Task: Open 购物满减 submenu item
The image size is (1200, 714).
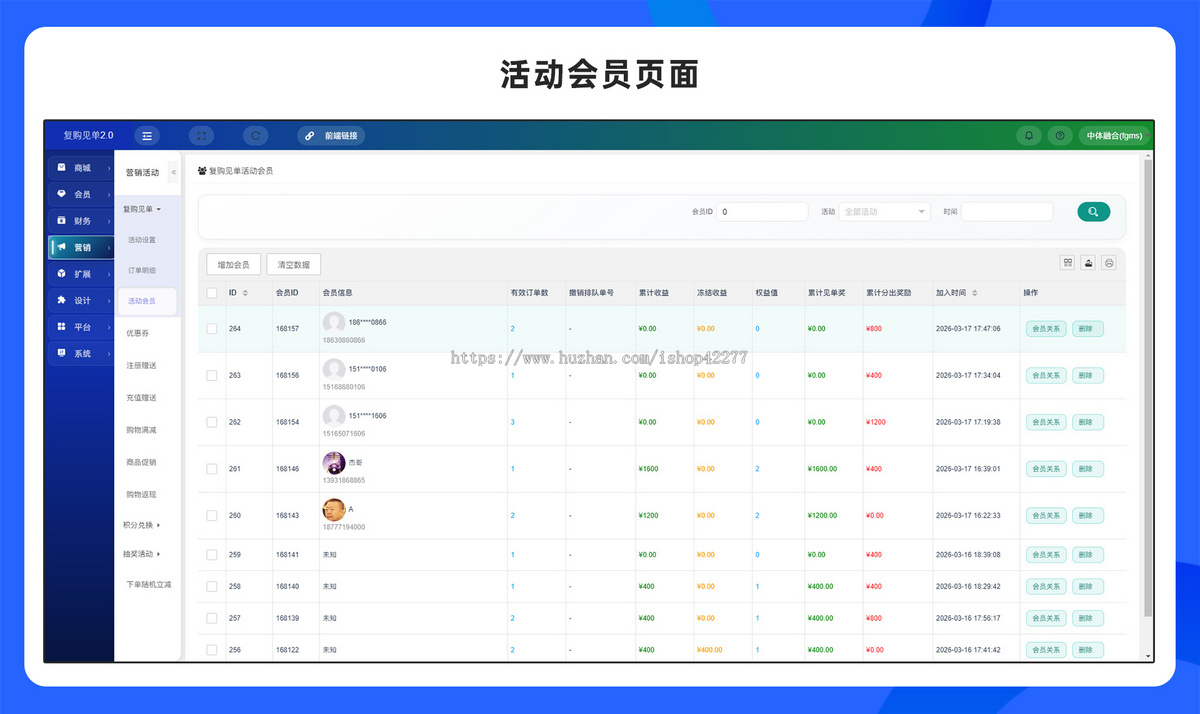Action: click(x=141, y=430)
